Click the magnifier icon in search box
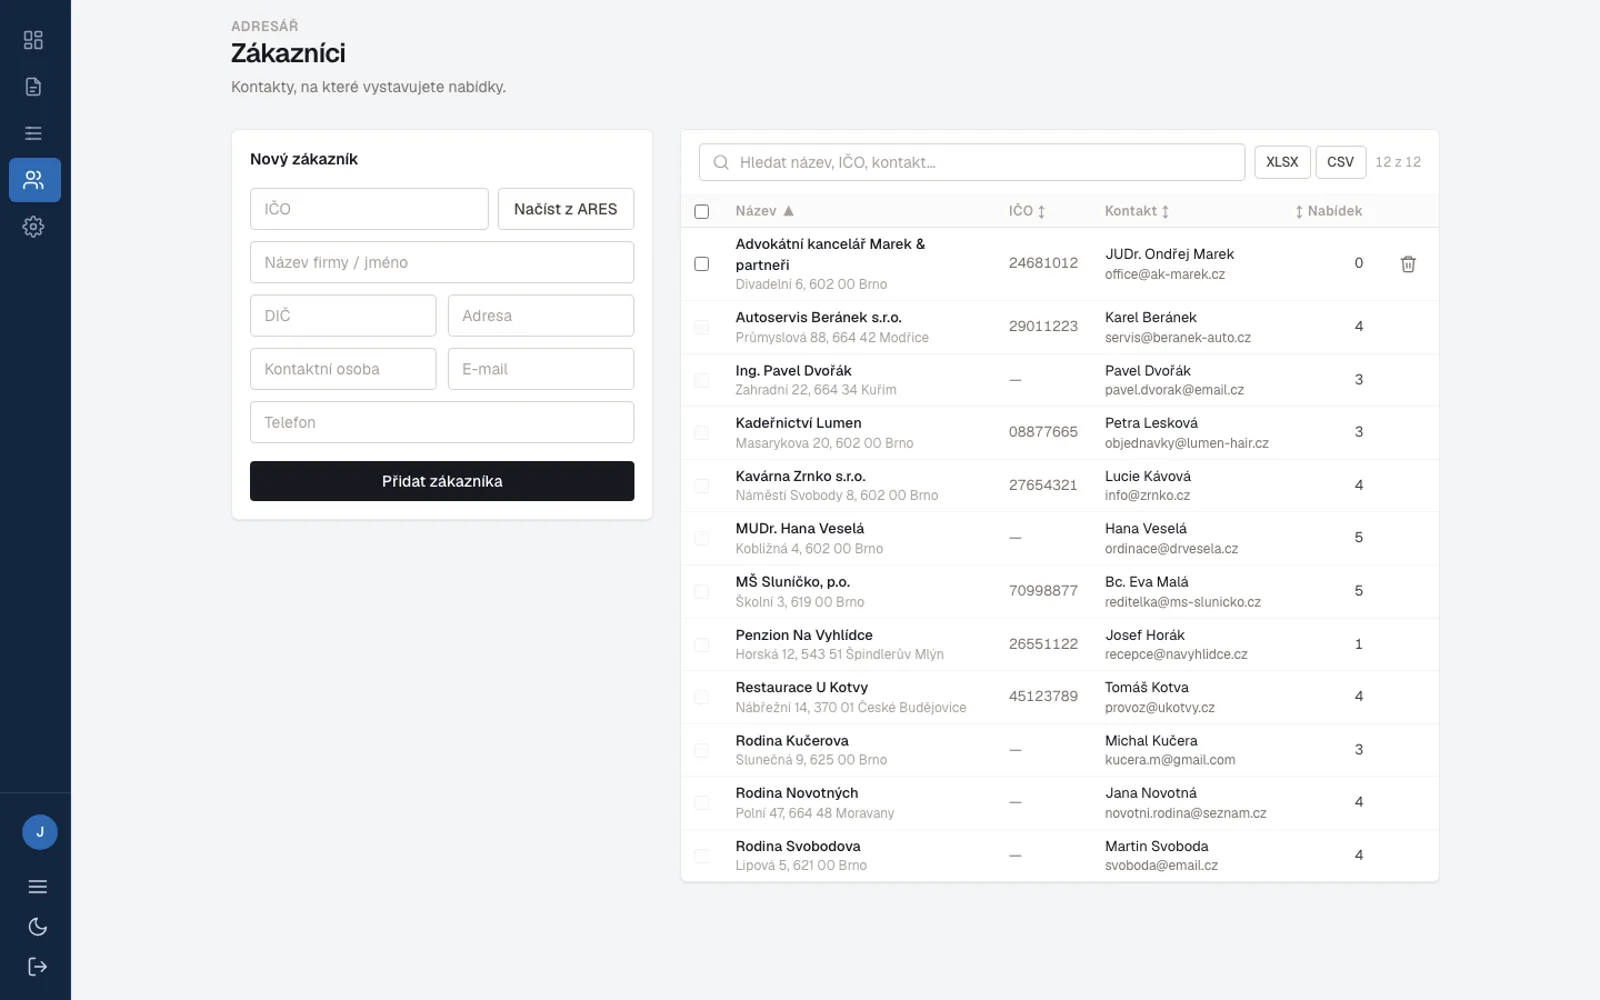 coord(721,163)
